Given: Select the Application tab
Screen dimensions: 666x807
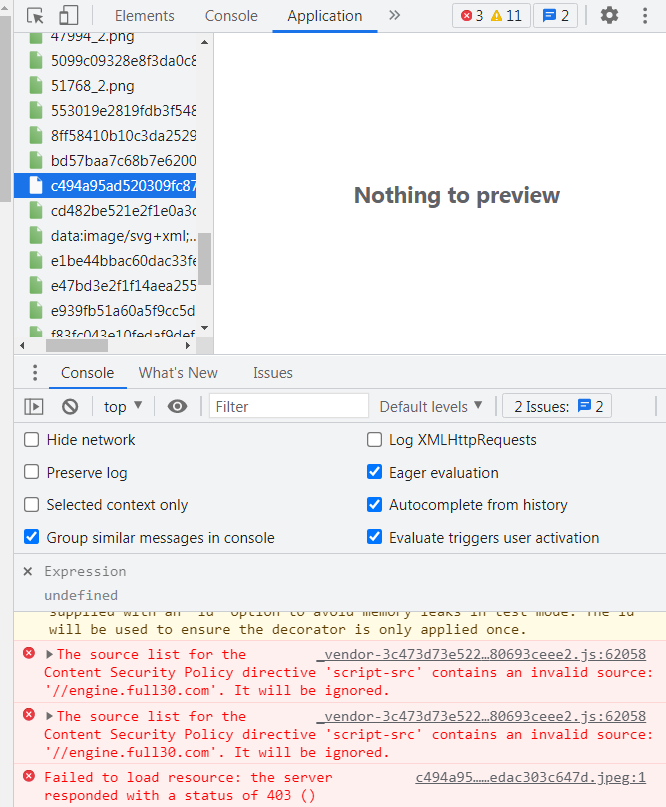Looking at the screenshot, I should [x=325, y=16].
